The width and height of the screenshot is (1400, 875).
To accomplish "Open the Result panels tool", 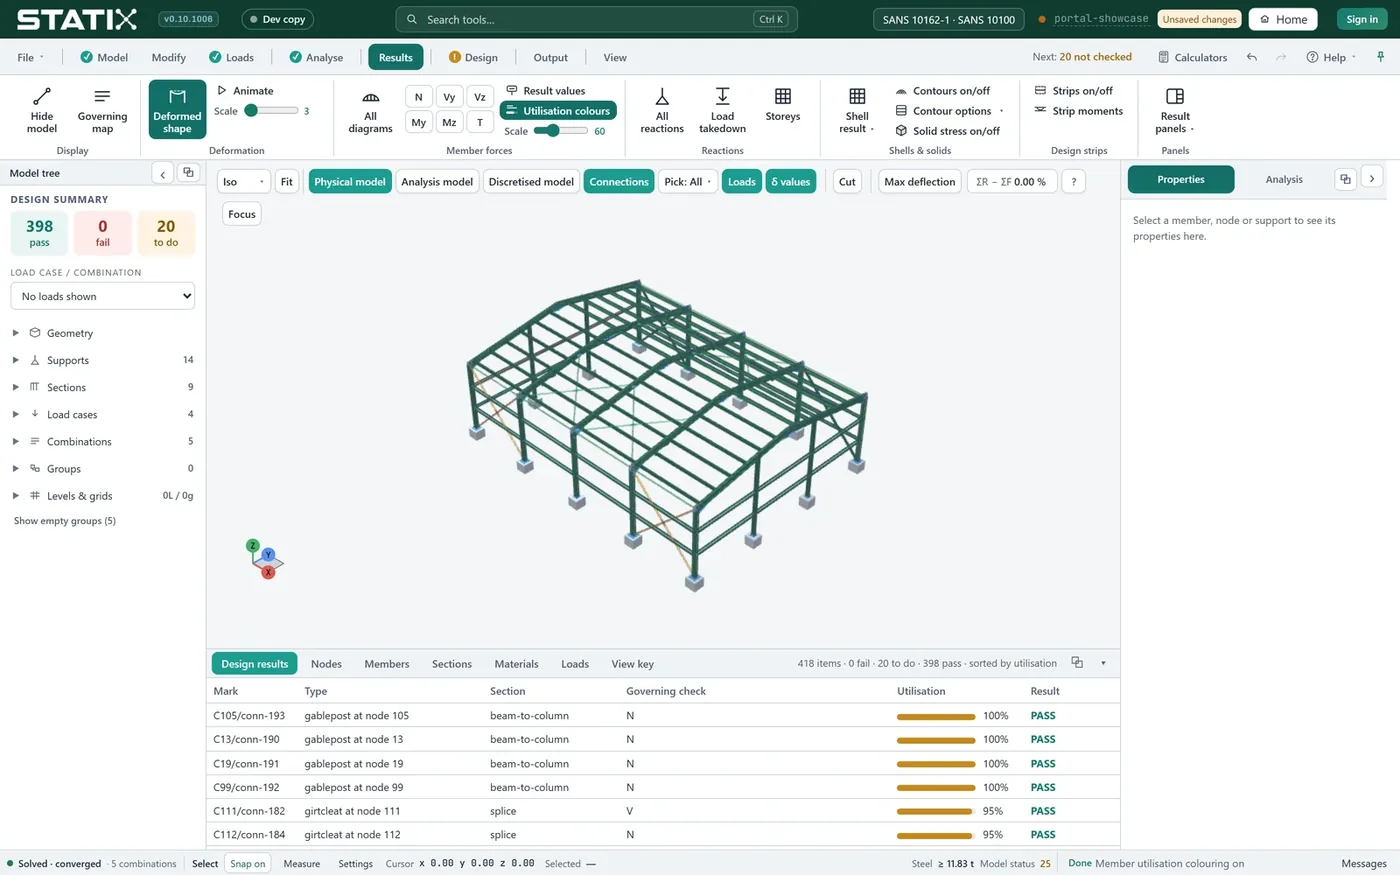I will 1175,109.
